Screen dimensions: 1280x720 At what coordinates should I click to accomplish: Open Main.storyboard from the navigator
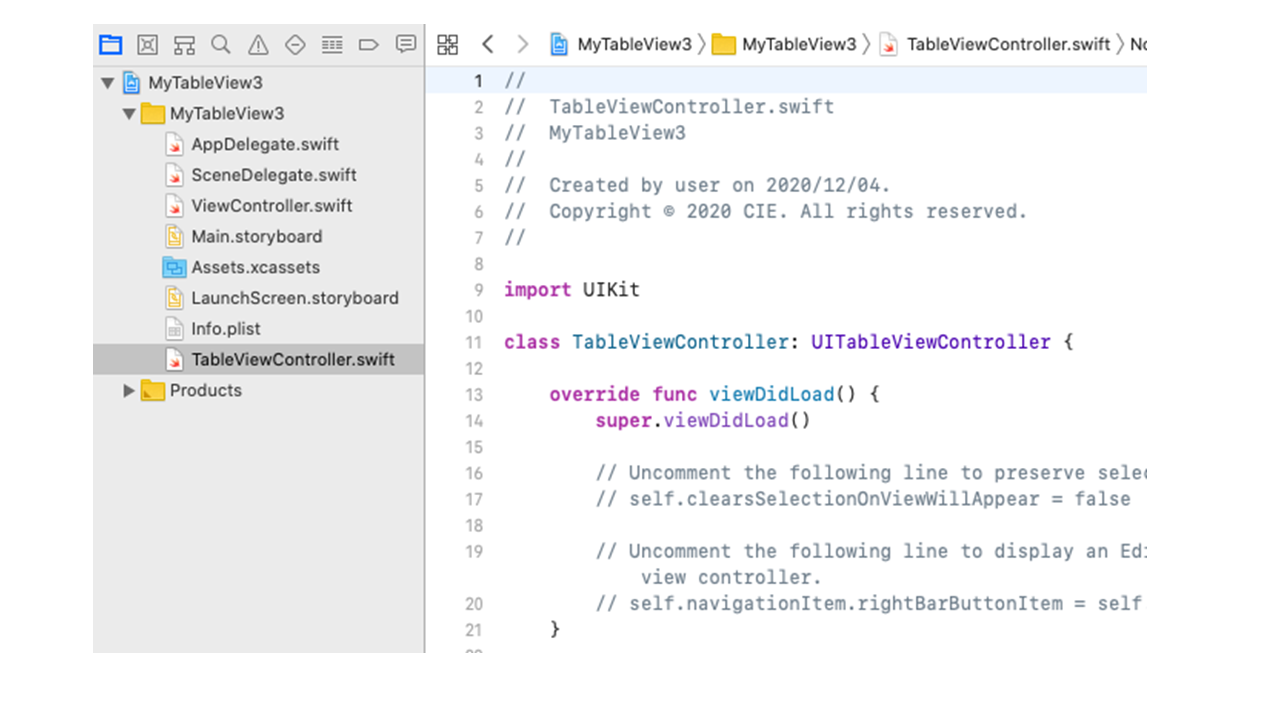pos(256,237)
